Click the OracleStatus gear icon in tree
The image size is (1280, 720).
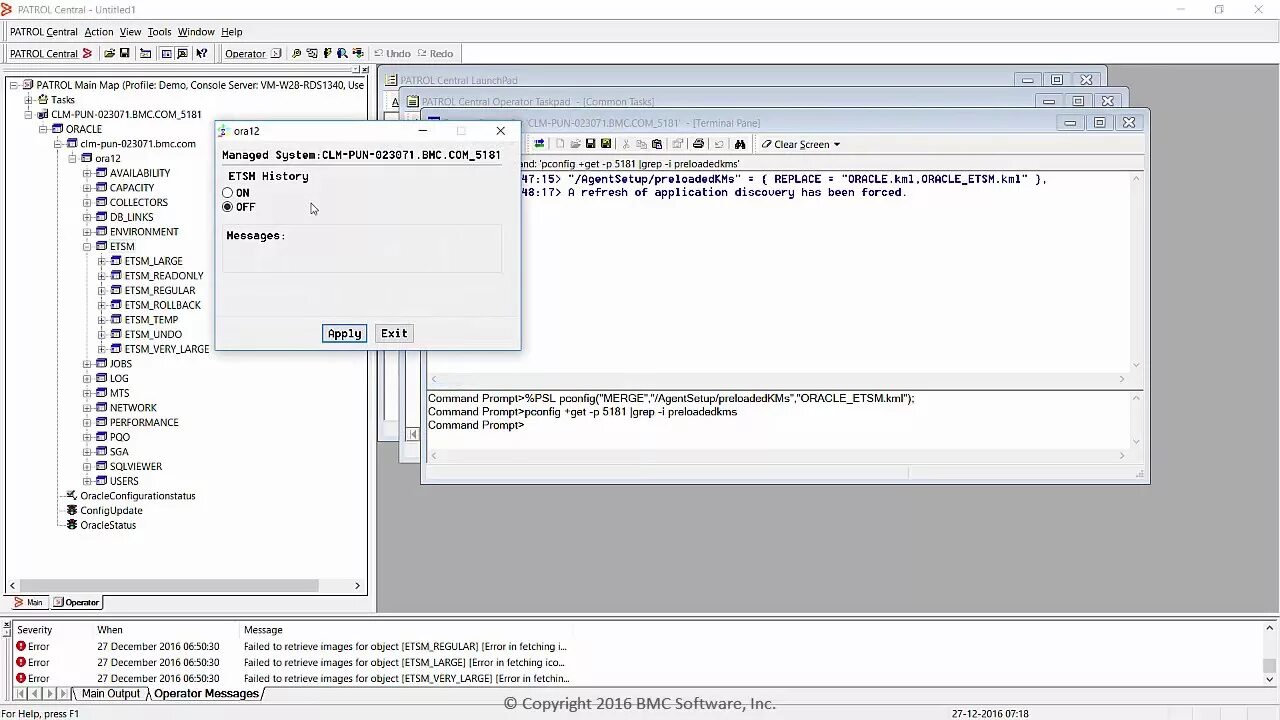pos(72,525)
